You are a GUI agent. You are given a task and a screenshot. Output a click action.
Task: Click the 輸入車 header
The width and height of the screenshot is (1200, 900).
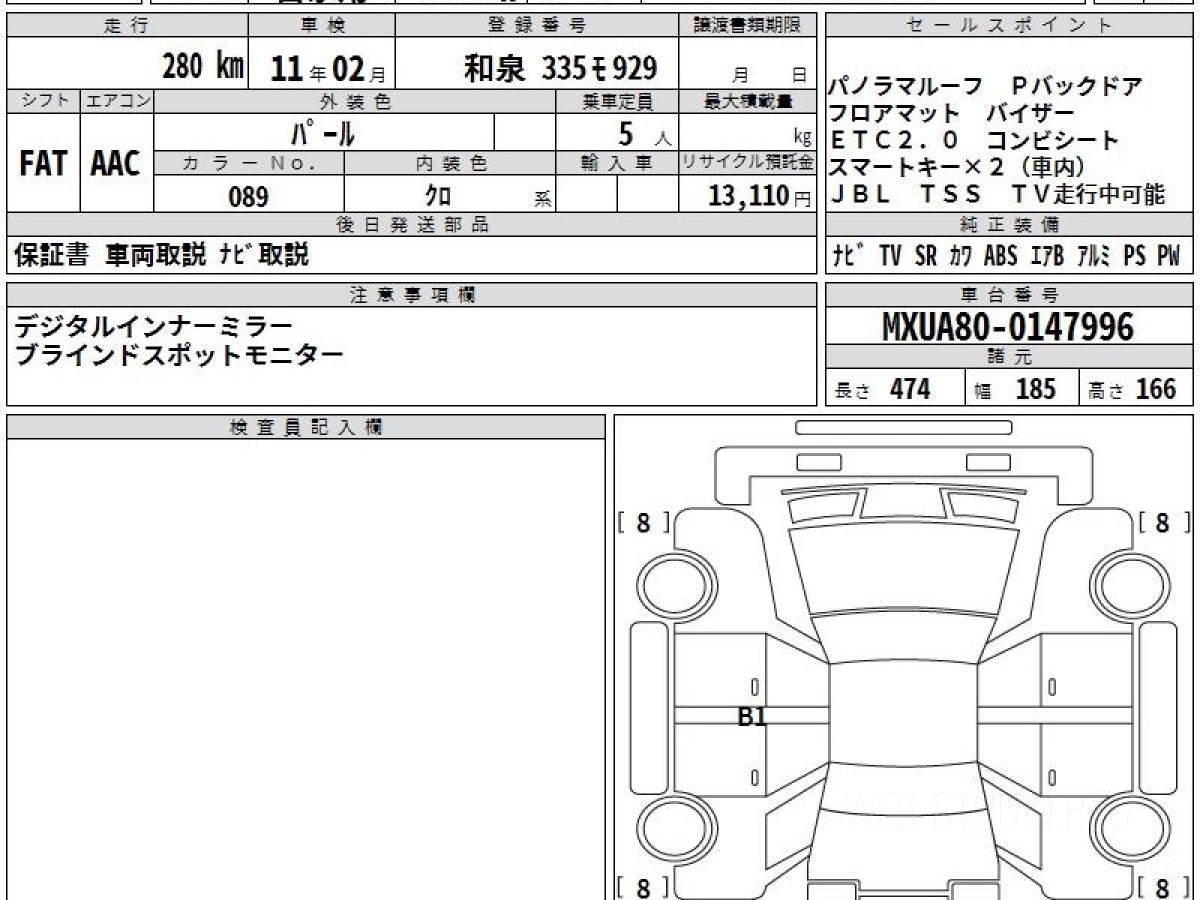[x=617, y=163]
